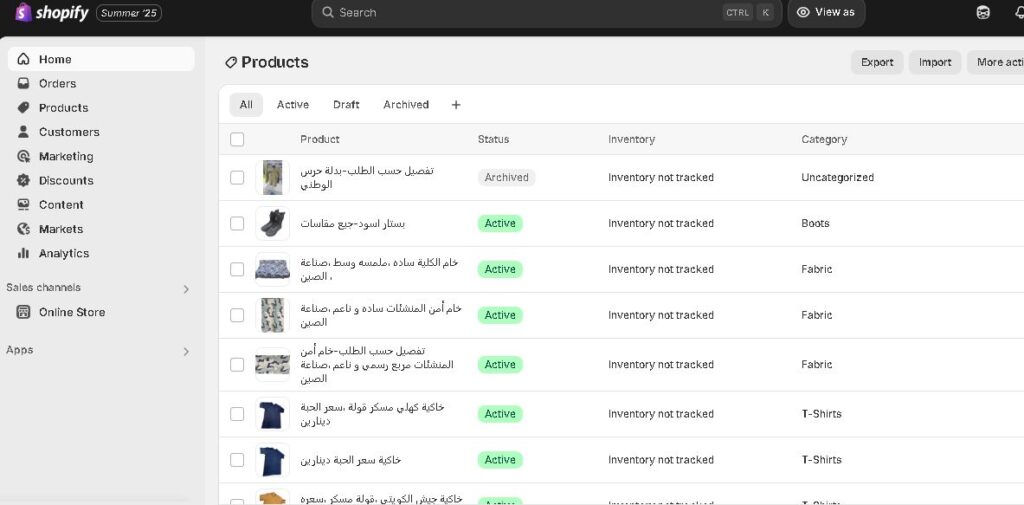Click the Archived status badge
The width and height of the screenshot is (1024, 505).
pyautogui.click(x=506, y=178)
